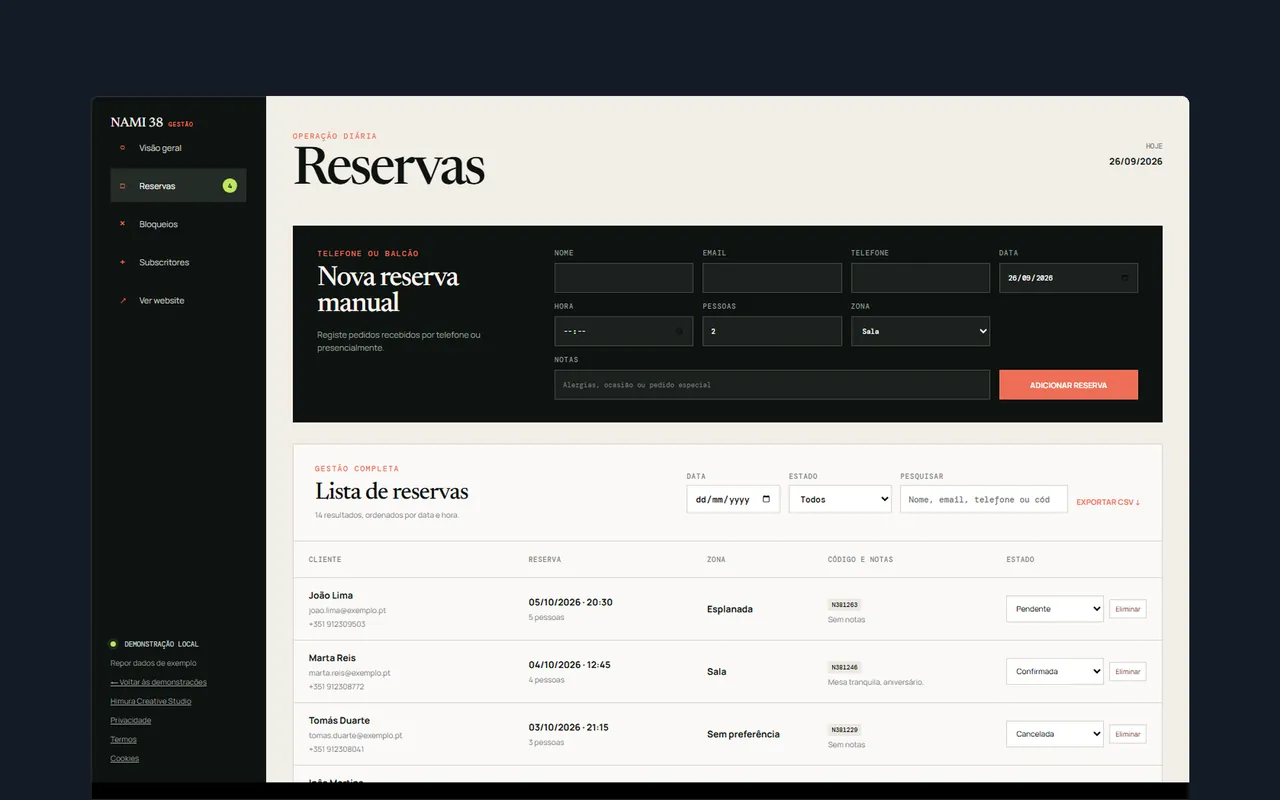The image size is (1280, 800).
Task: Click the Nome input field
Action: pos(624,278)
